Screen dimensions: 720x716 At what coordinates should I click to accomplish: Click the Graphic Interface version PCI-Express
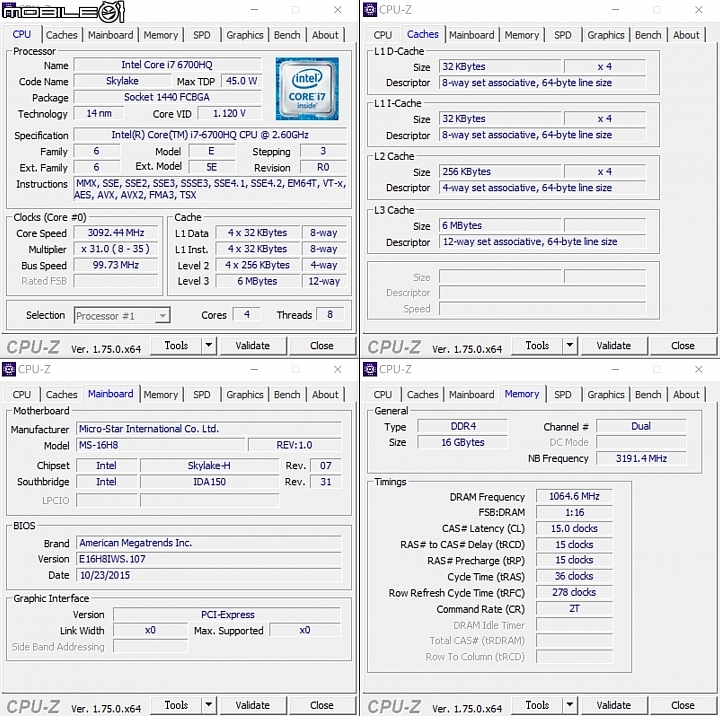(227, 615)
